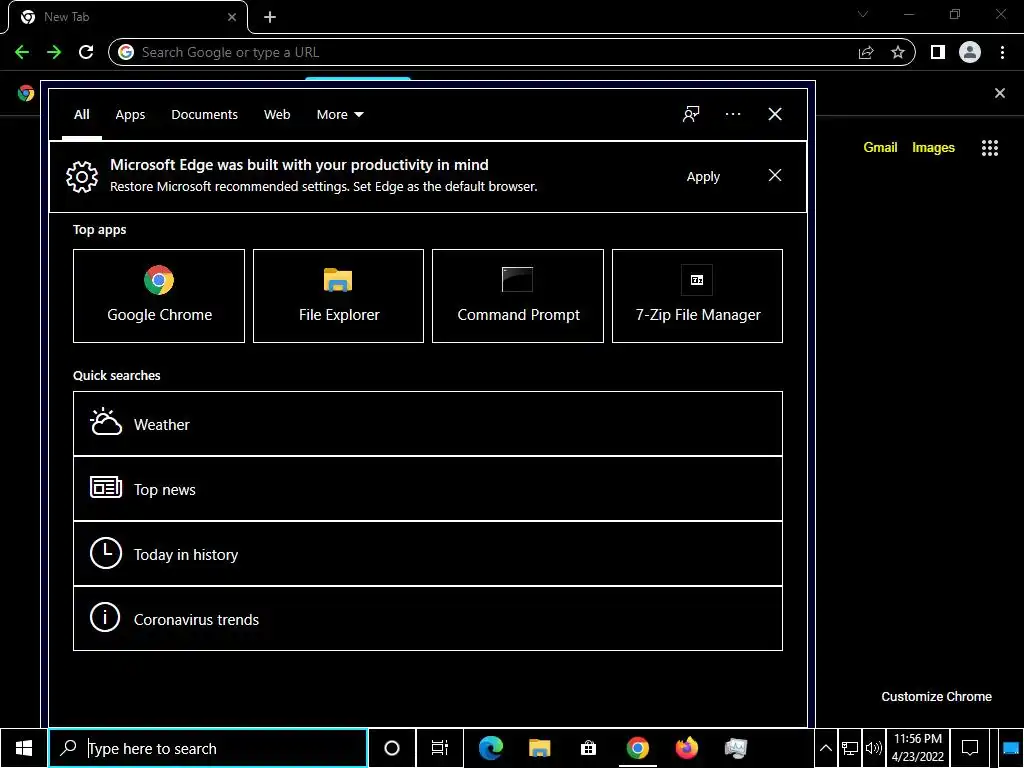
Task: Close the New Tab tab
Action: click(232, 18)
